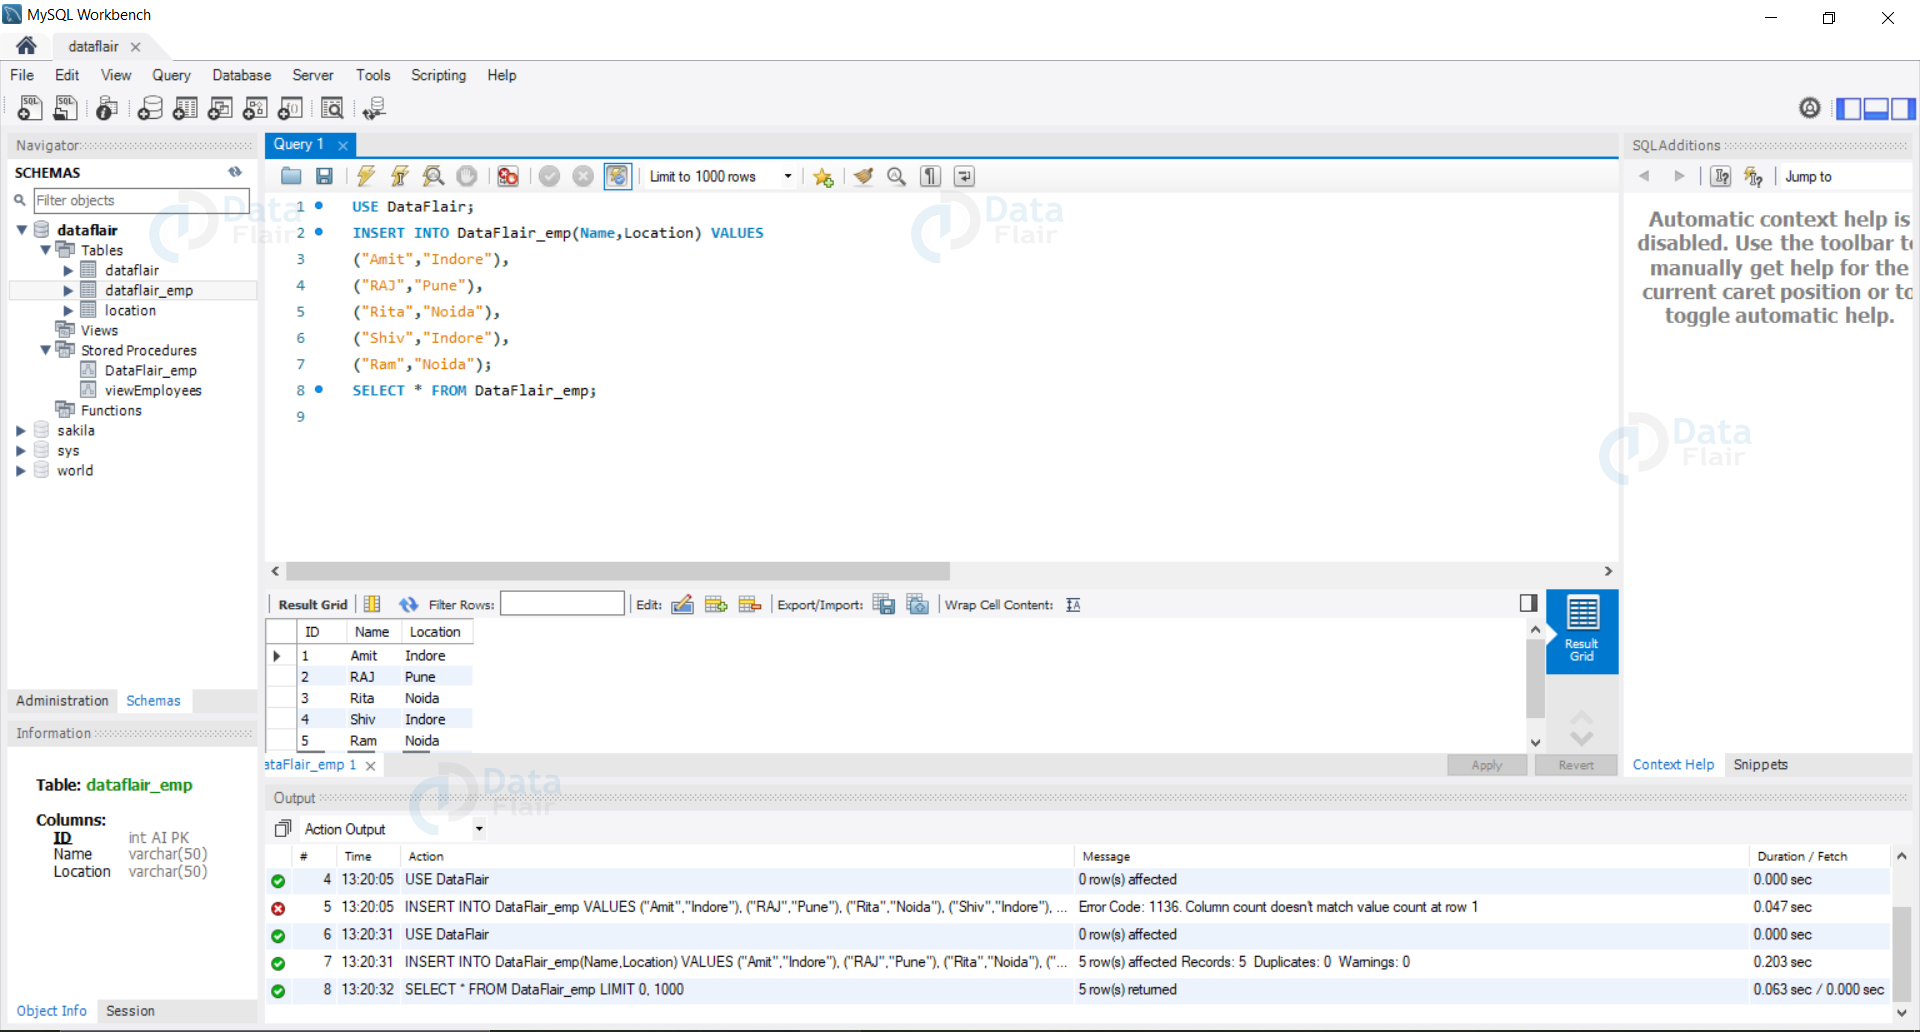Image resolution: width=1920 pixels, height=1032 pixels.
Task: Toggle autocommit mode button
Action: (618, 176)
